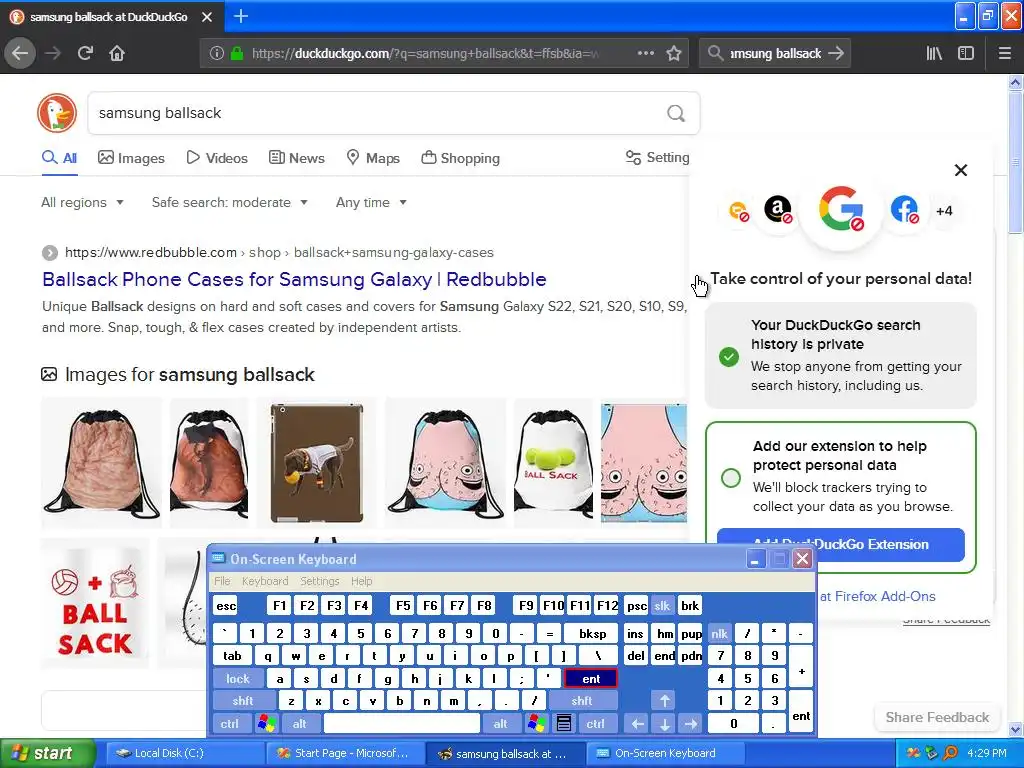Click the left Windows logo key on keyboard
This screenshot has width=1024, height=768.
coord(266,724)
